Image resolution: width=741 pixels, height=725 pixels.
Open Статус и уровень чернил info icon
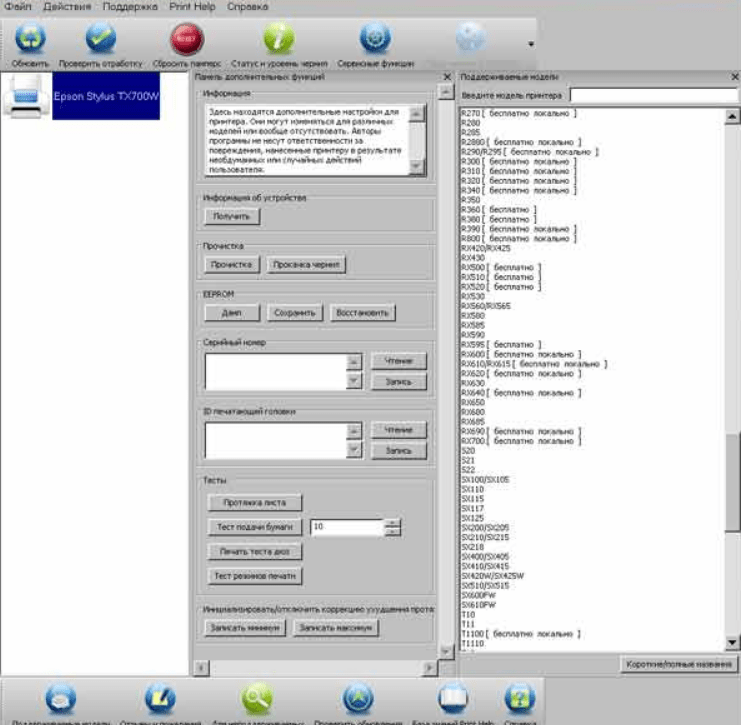click(x=279, y=39)
